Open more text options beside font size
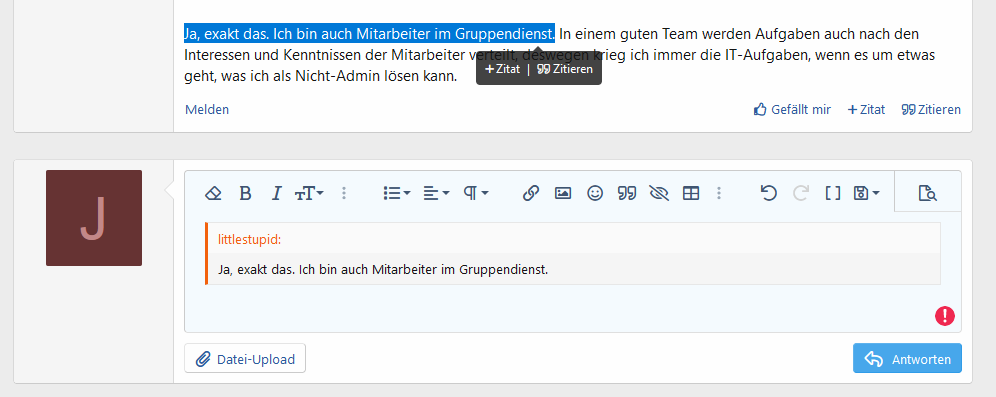Screen dimensions: 996x397 coord(344,193)
